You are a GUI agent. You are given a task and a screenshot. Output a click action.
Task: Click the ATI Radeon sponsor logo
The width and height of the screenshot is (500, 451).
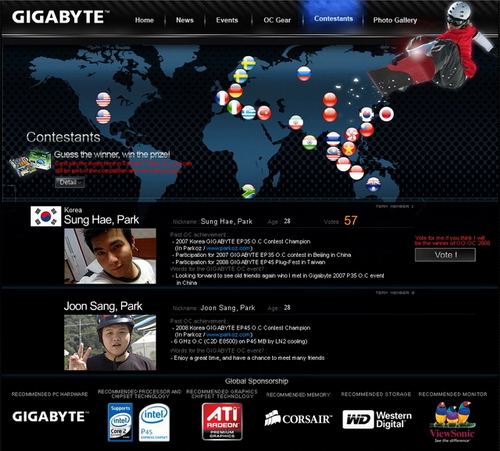coord(222,422)
